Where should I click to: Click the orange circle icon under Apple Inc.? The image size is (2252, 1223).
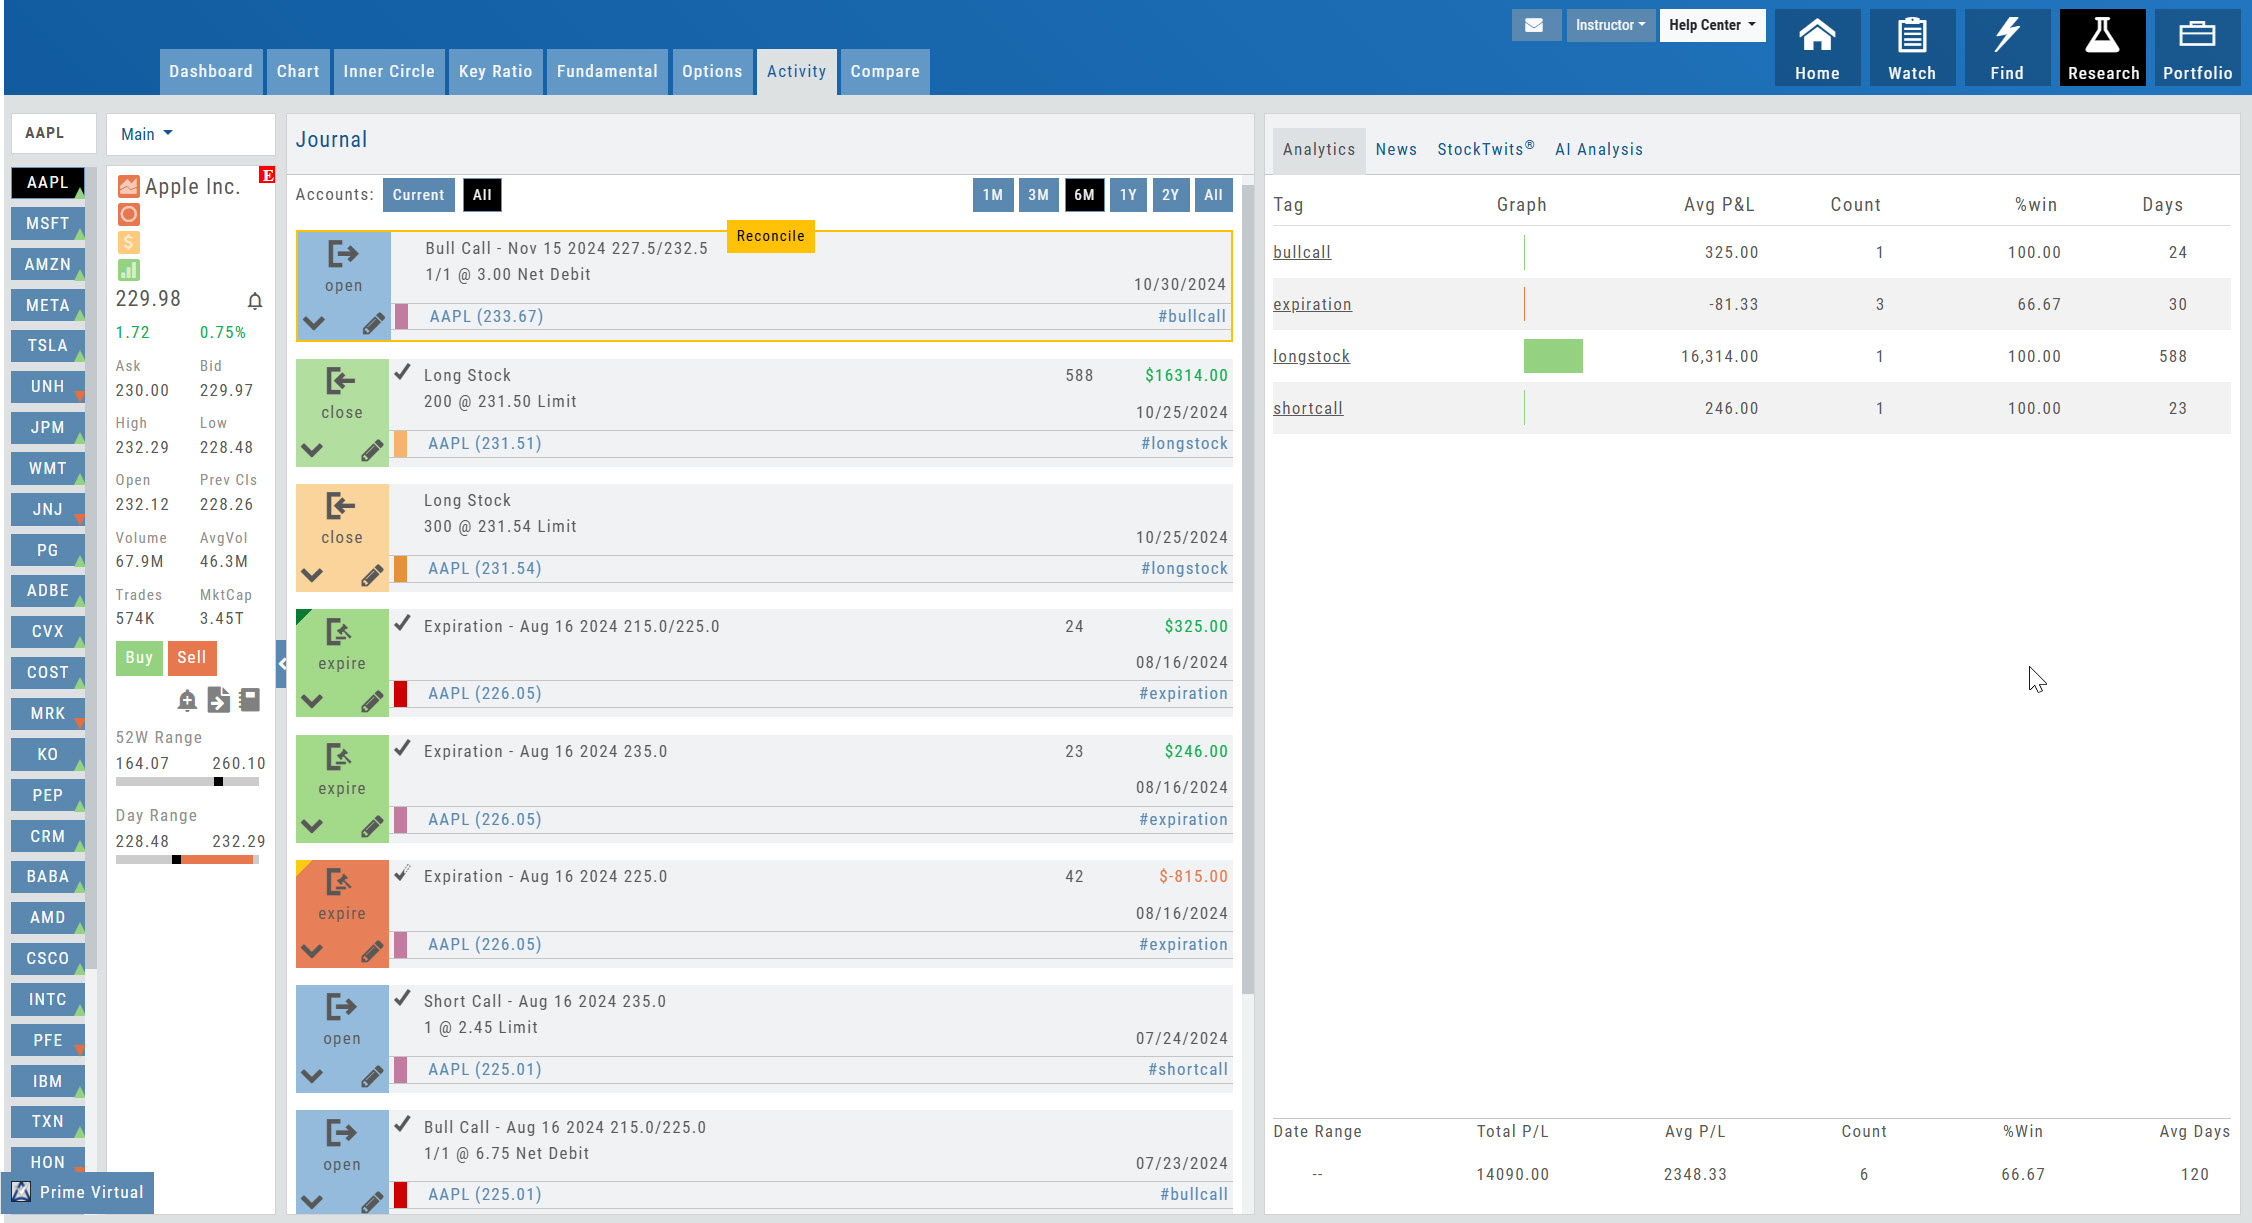point(128,214)
